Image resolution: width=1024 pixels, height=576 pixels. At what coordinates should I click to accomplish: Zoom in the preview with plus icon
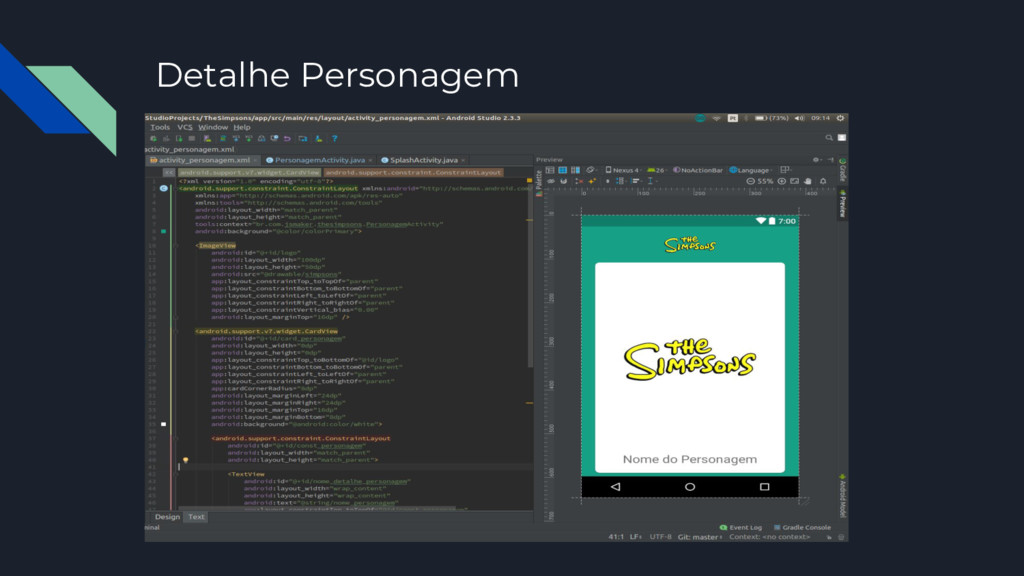(782, 181)
